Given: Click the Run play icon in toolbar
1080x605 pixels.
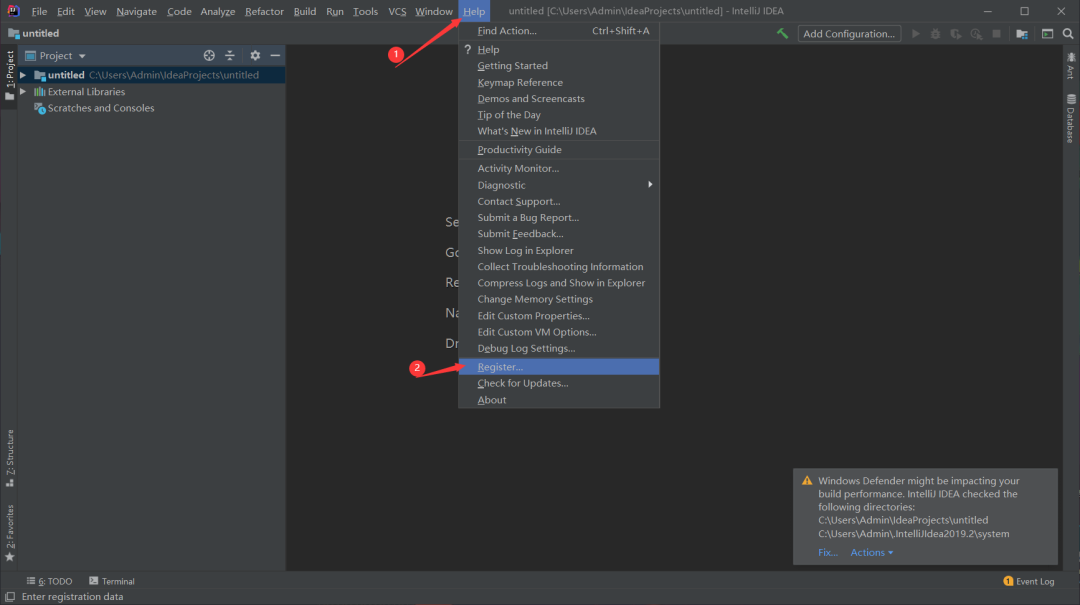Looking at the screenshot, I should coord(915,33).
